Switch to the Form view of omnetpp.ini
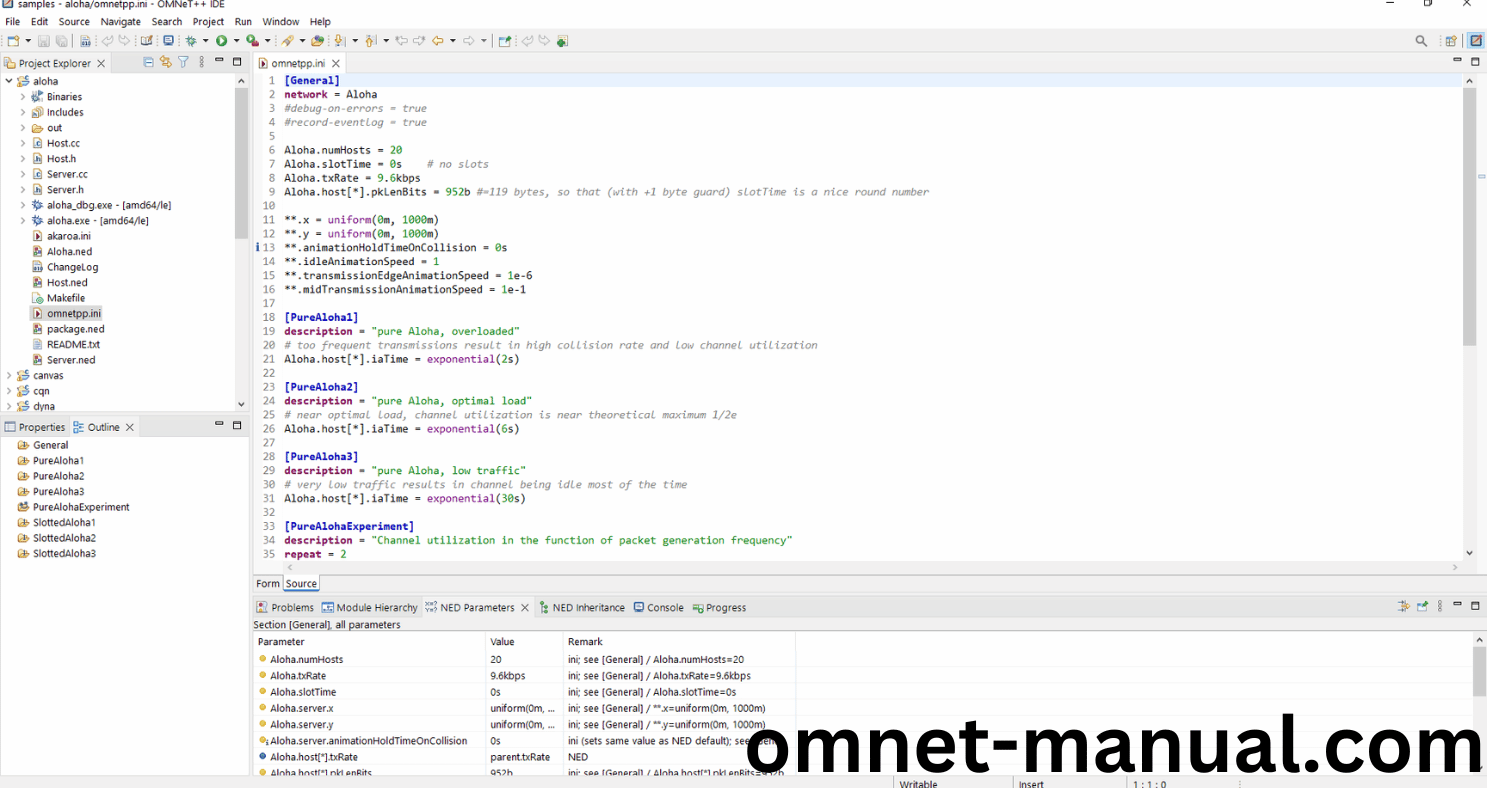 point(267,583)
